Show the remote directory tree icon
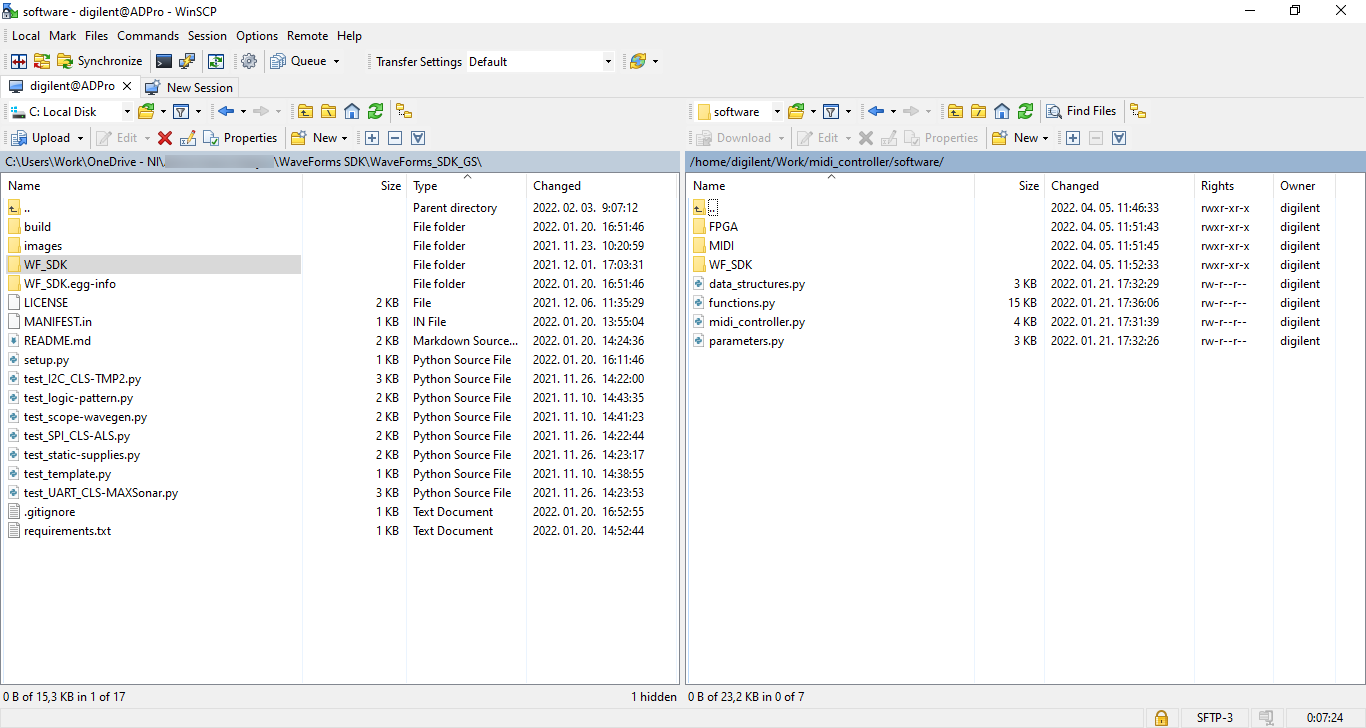Image resolution: width=1366 pixels, height=728 pixels. pyautogui.click(x=1138, y=111)
